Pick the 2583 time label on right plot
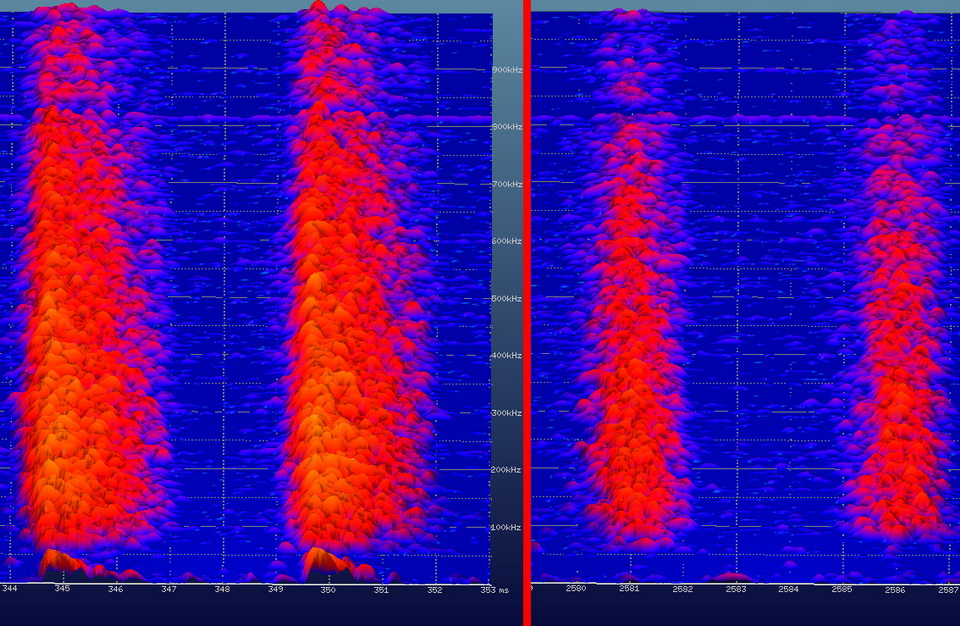The height and width of the screenshot is (626, 960). click(736, 589)
